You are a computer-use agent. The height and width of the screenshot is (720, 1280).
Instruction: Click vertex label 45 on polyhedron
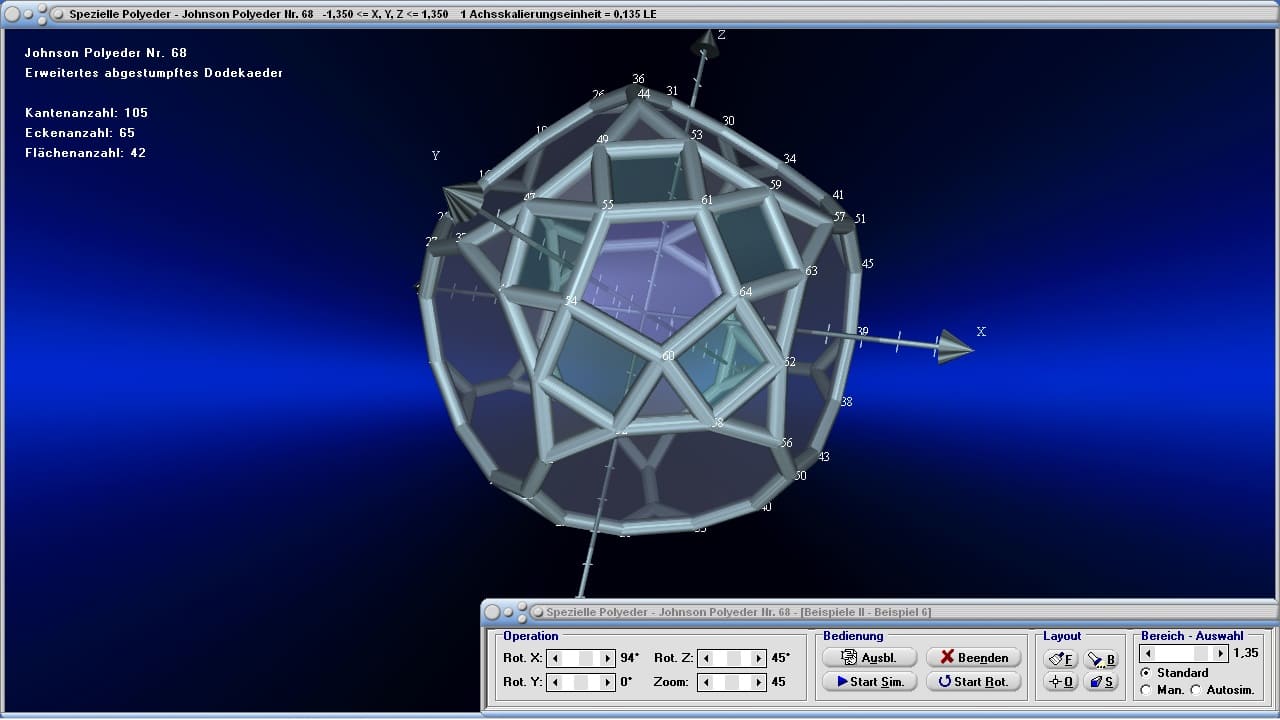[x=867, y=264]
